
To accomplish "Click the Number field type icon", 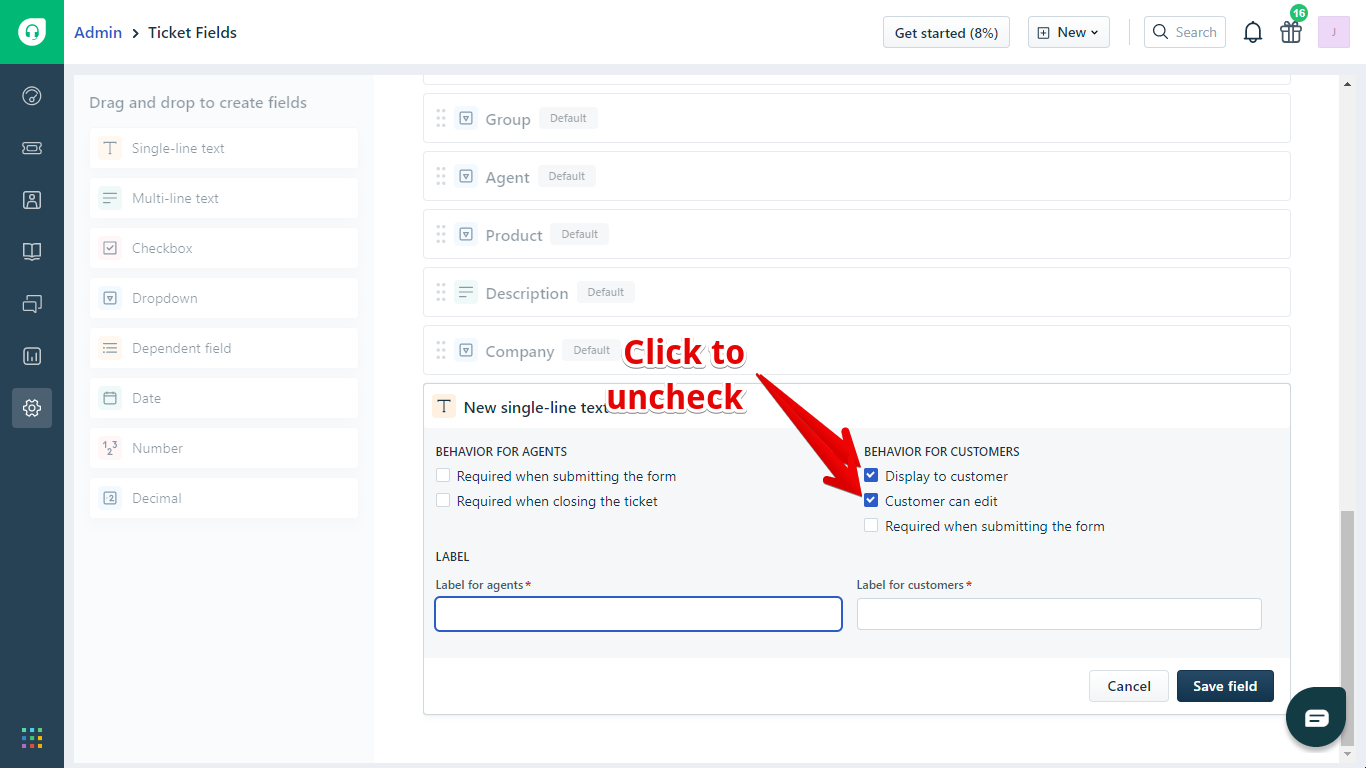I will [x=110, y=448].
